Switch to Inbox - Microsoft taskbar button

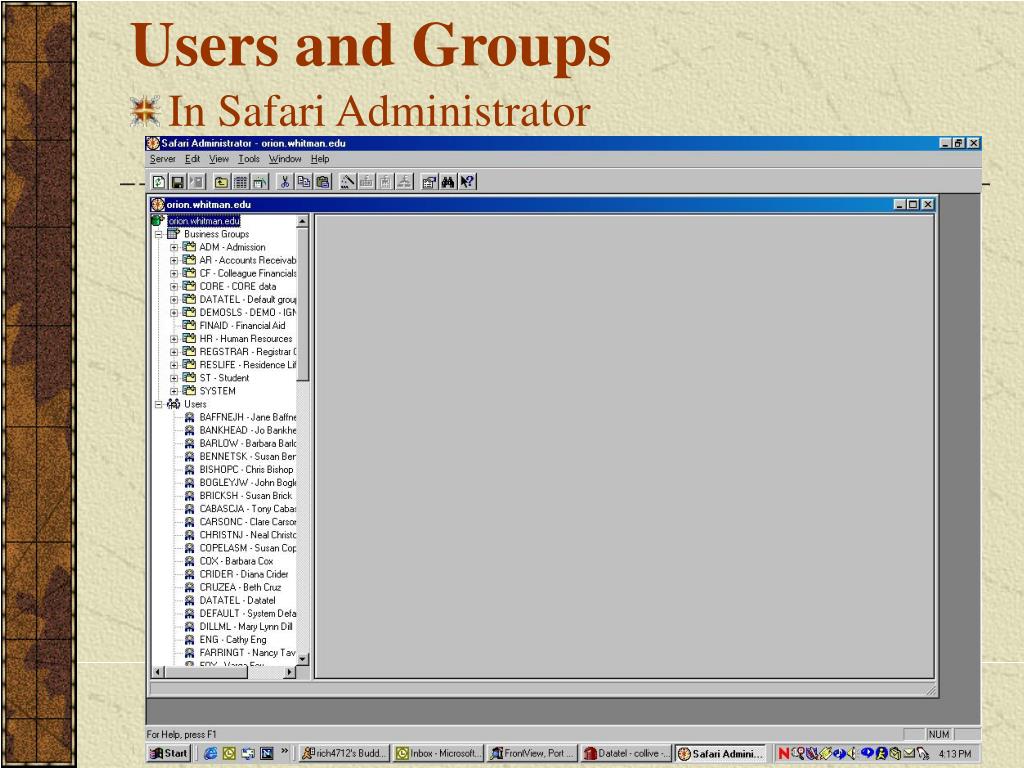coord(439,753)
